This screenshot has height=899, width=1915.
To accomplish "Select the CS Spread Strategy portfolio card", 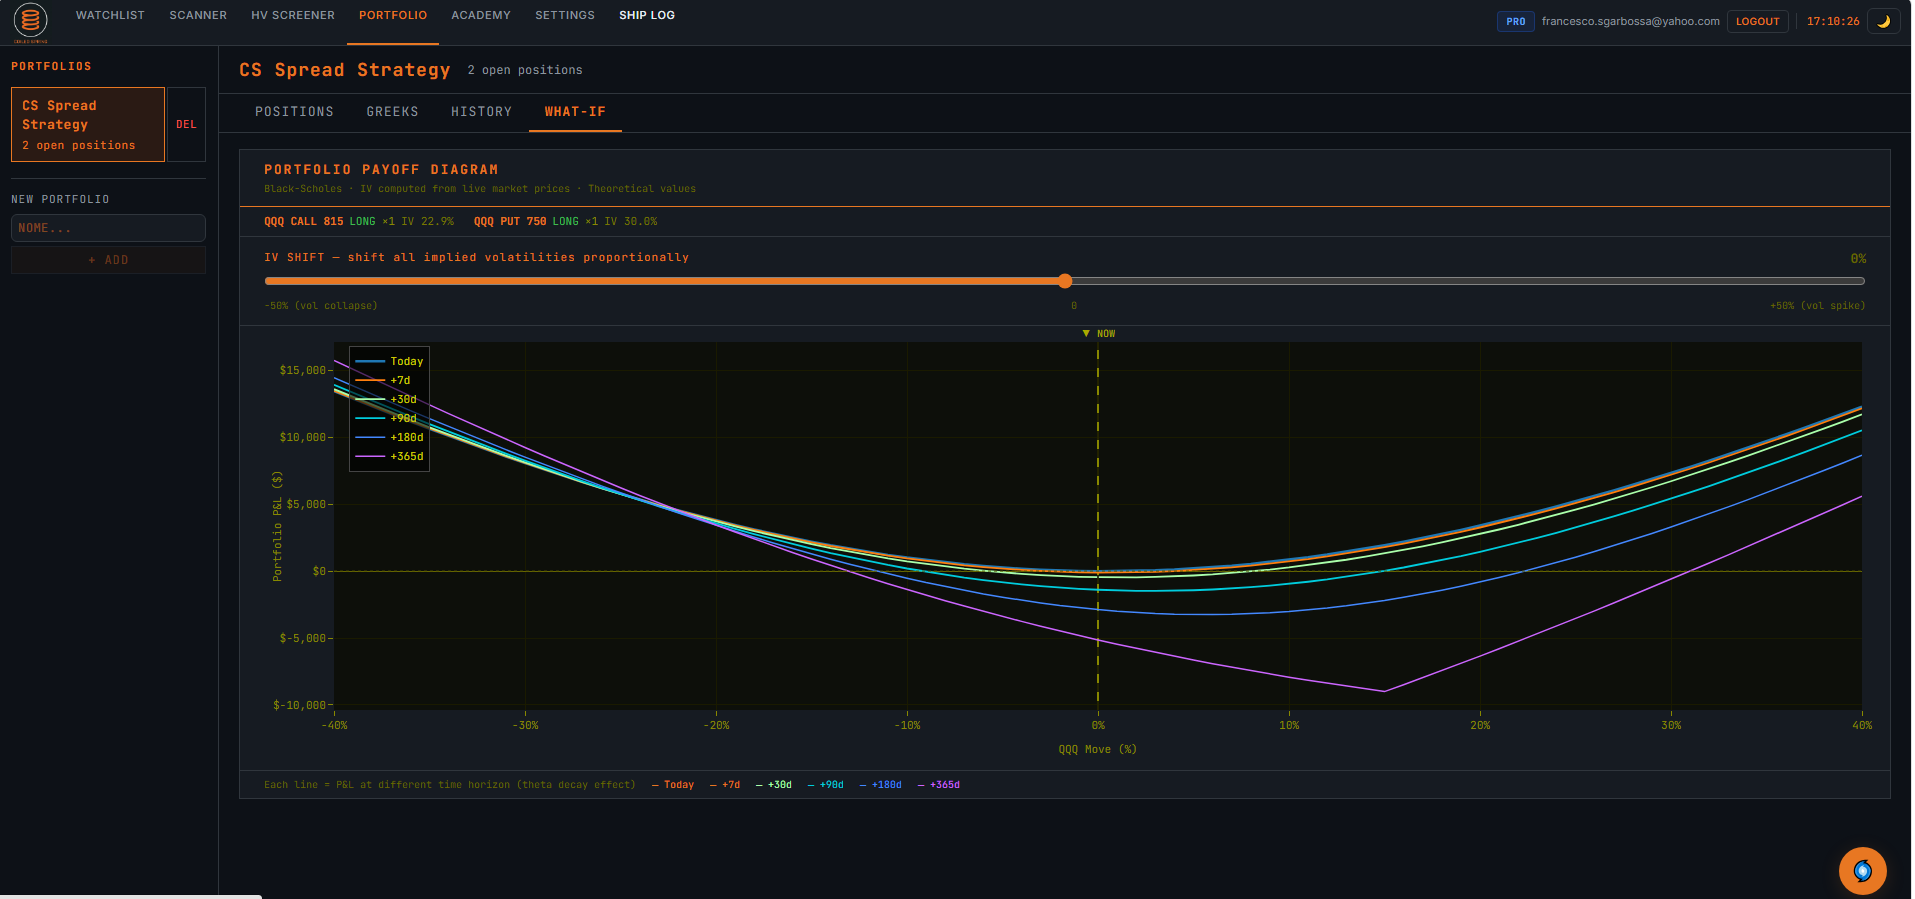I will pos(88,125).
